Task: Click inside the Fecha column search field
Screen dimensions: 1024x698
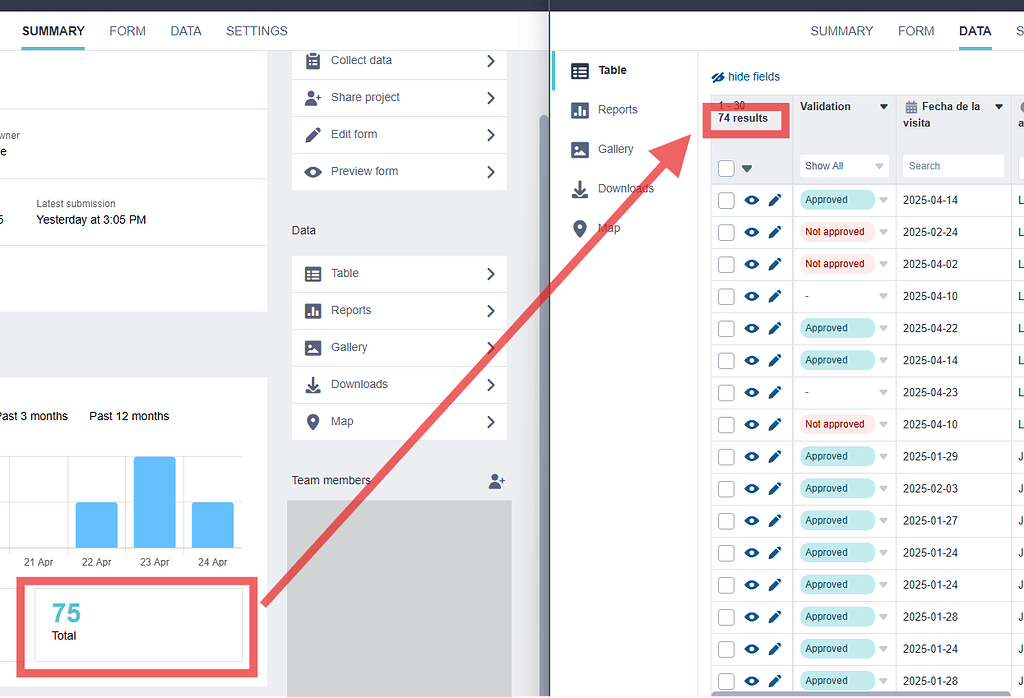Action: 953,166
